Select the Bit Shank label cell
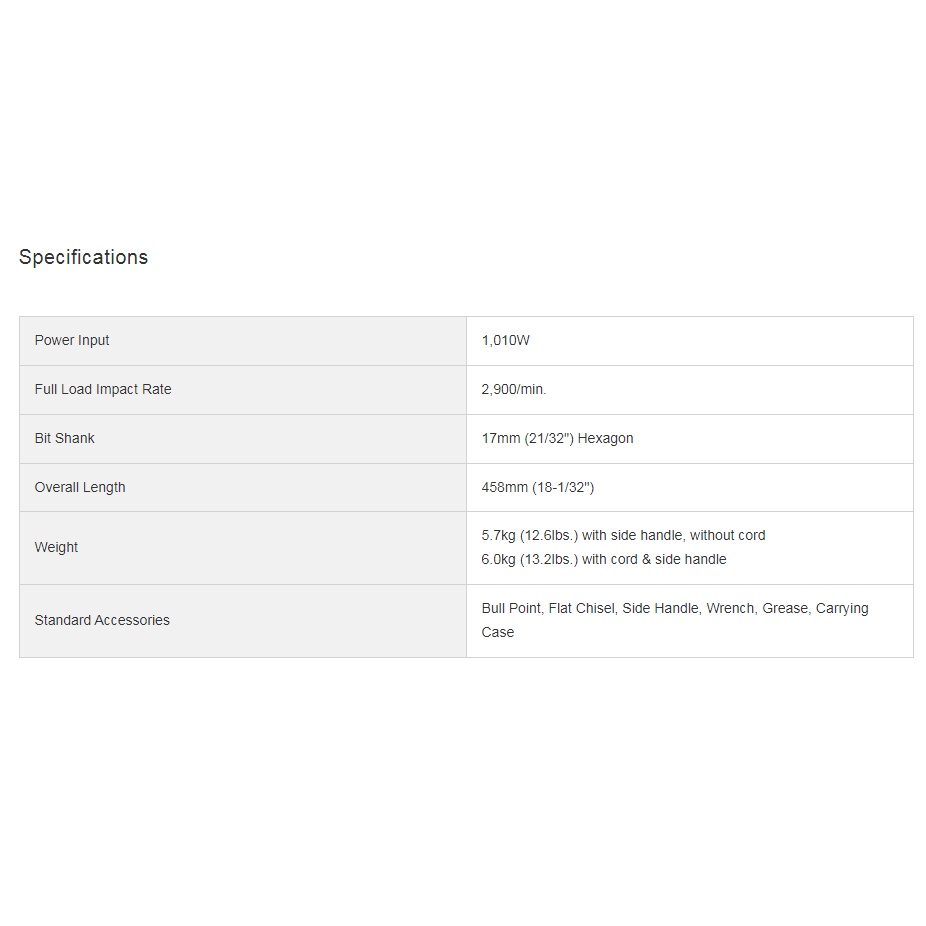The width and height of the screenshot is (926, 926). tap(65, 438)
